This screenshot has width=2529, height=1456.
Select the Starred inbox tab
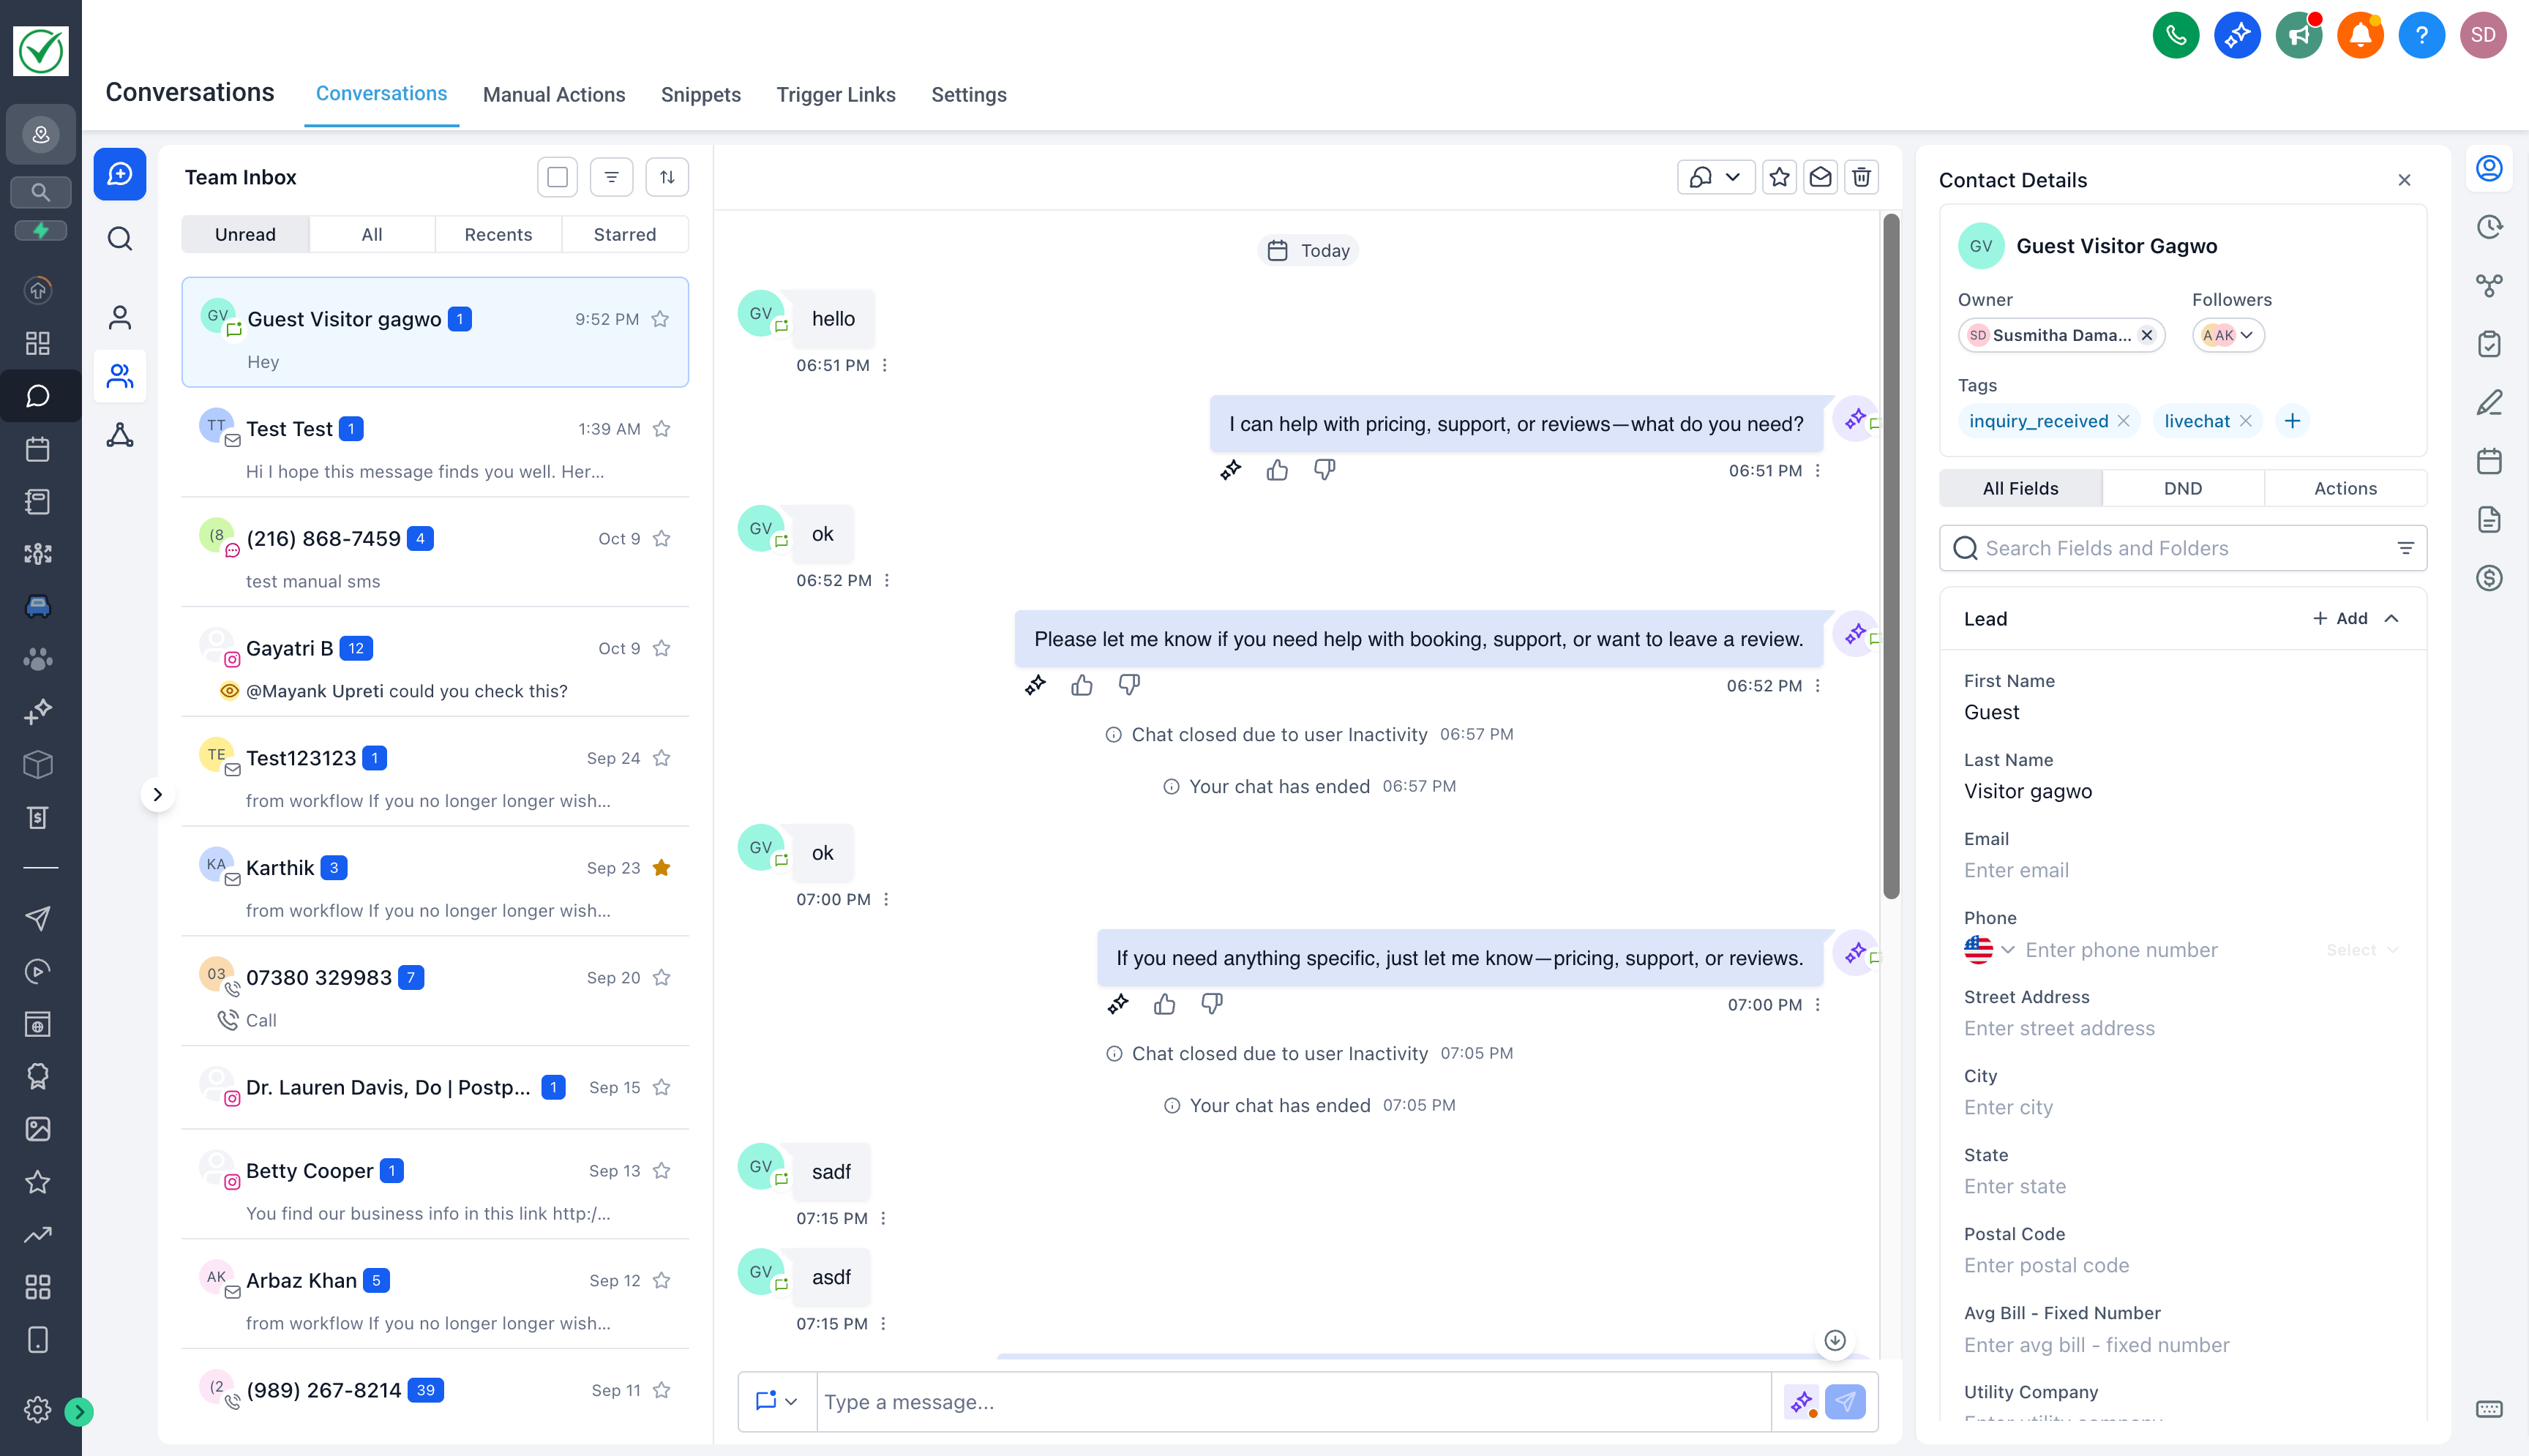point(624,234)
